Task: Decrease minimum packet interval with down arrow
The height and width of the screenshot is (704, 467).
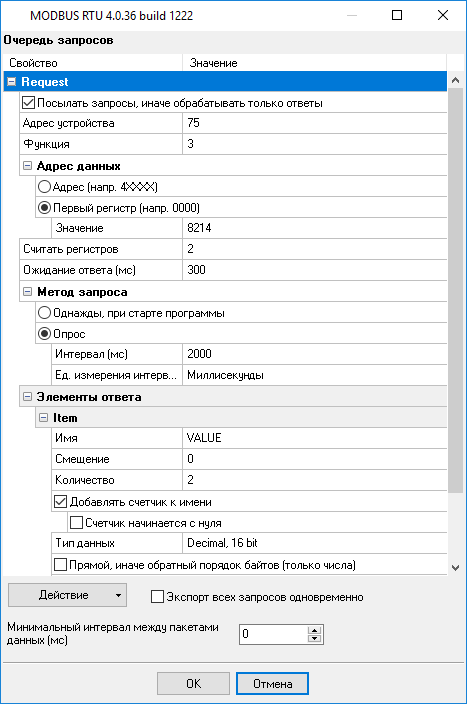Action: coord(315,638)
